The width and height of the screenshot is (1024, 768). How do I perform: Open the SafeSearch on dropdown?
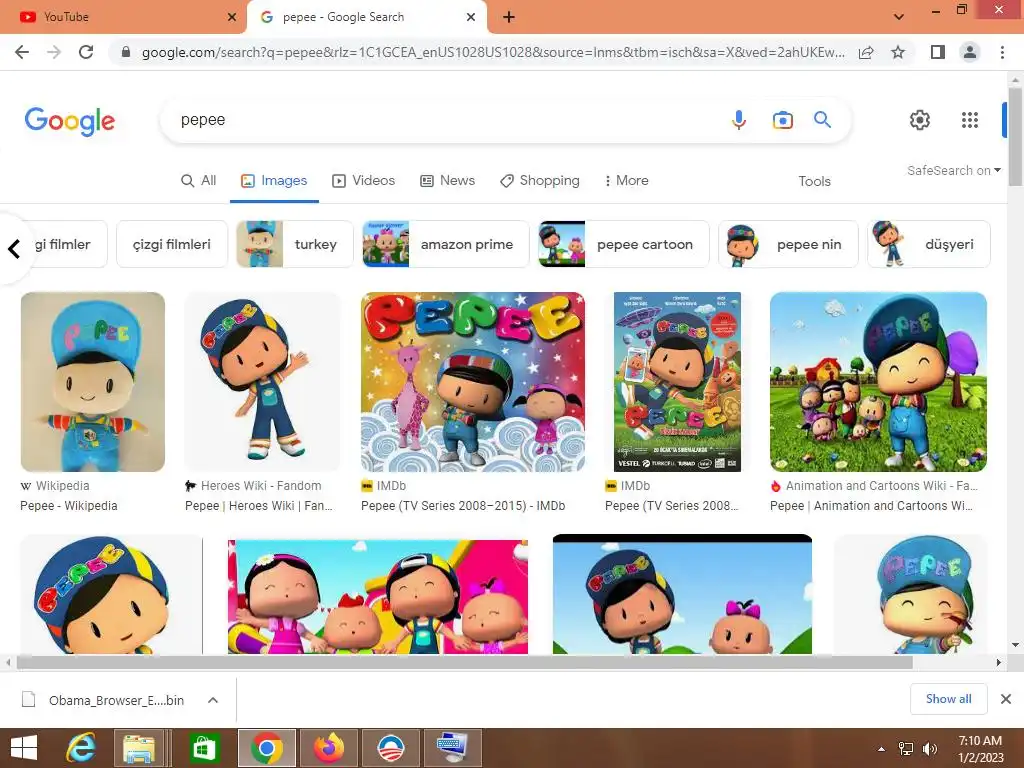pyautogui.click(x=953, y=170)
